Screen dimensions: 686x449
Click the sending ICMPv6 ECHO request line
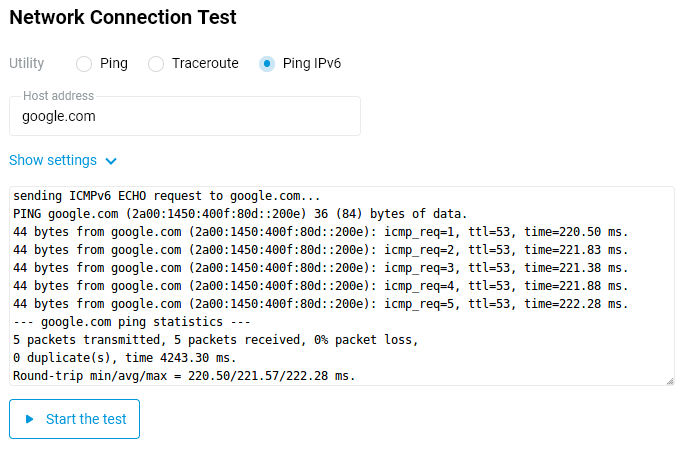click(x=167, y=196)
